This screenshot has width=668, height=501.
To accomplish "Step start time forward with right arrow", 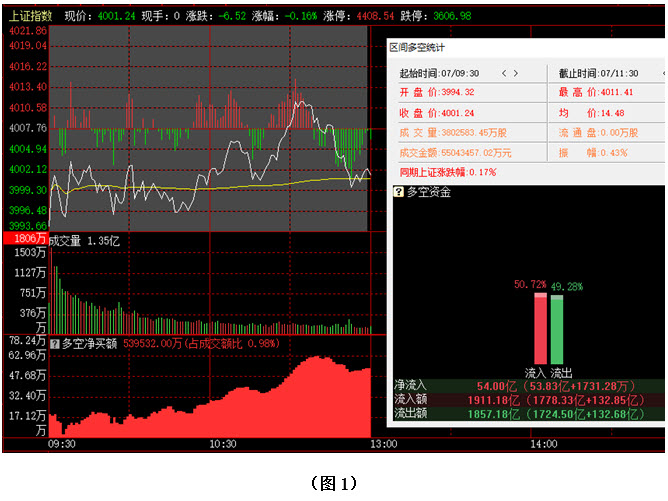I will [515, 73].
